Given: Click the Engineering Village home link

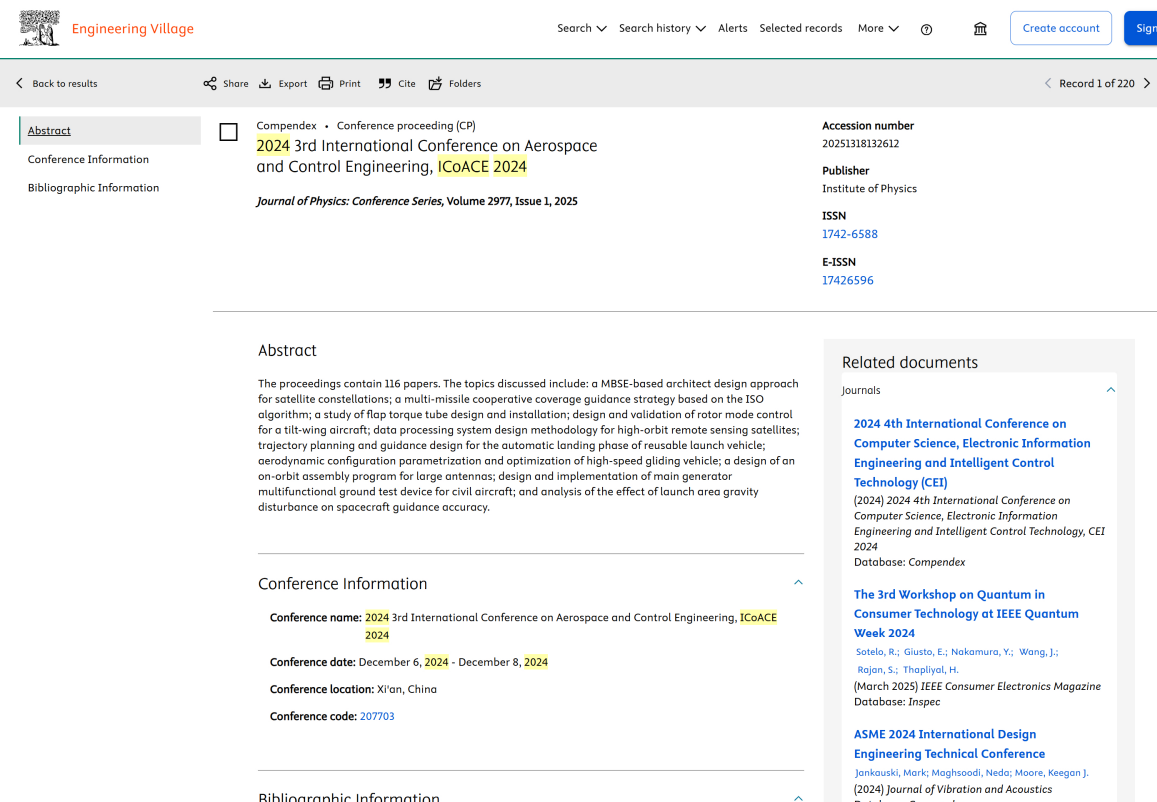Looking at the screenshot, I should (133, 29).
